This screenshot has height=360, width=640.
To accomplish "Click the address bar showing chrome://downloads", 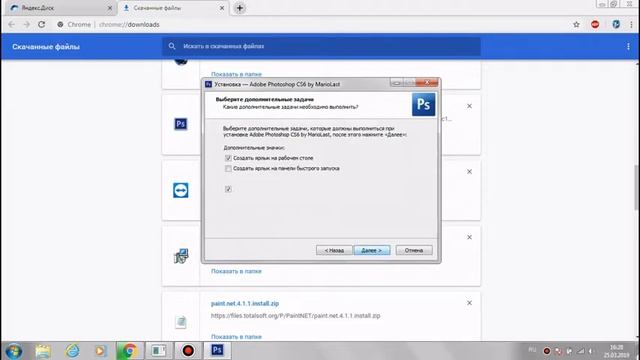I will pyautogui.click(x=310, y=24).
